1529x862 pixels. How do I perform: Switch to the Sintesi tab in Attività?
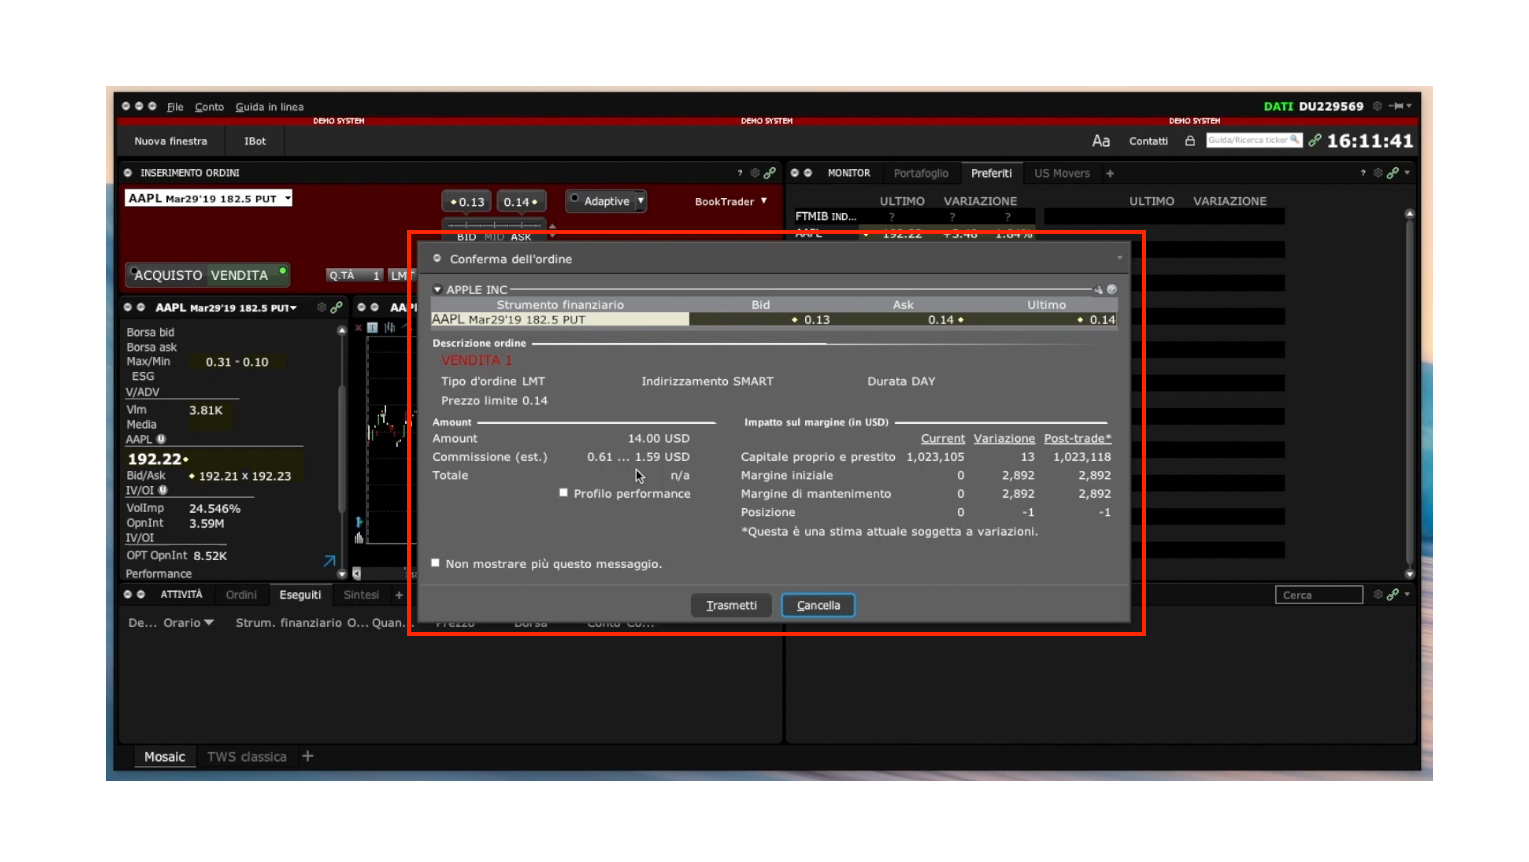[361, 595]
